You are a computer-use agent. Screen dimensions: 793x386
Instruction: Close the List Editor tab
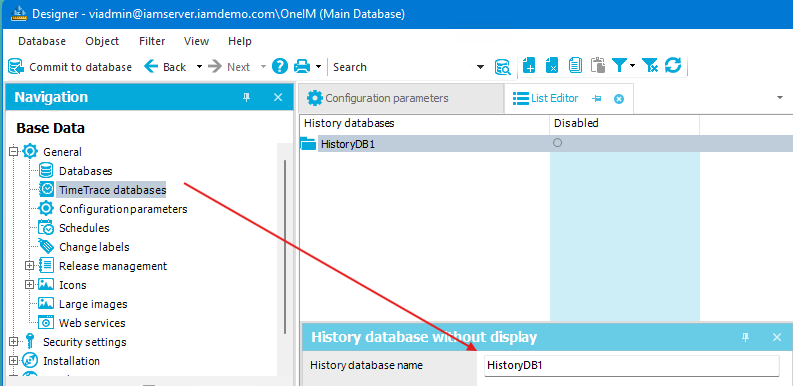[619, 99]
